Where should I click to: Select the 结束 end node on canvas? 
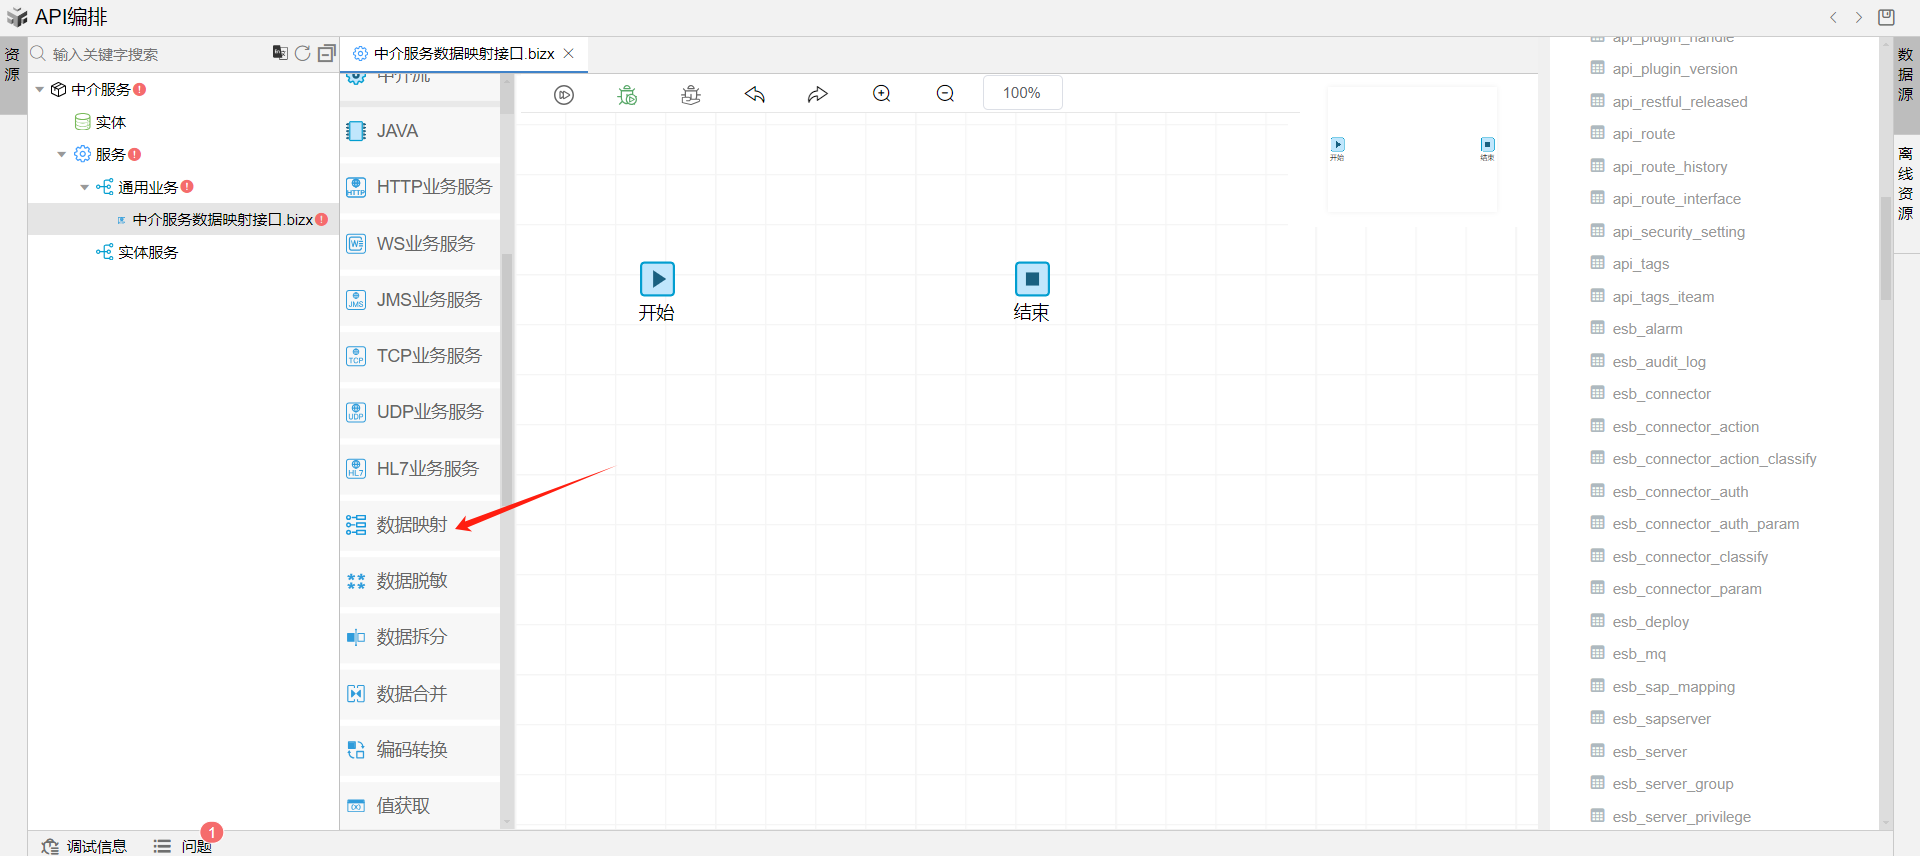click(x=1032, y=279)
